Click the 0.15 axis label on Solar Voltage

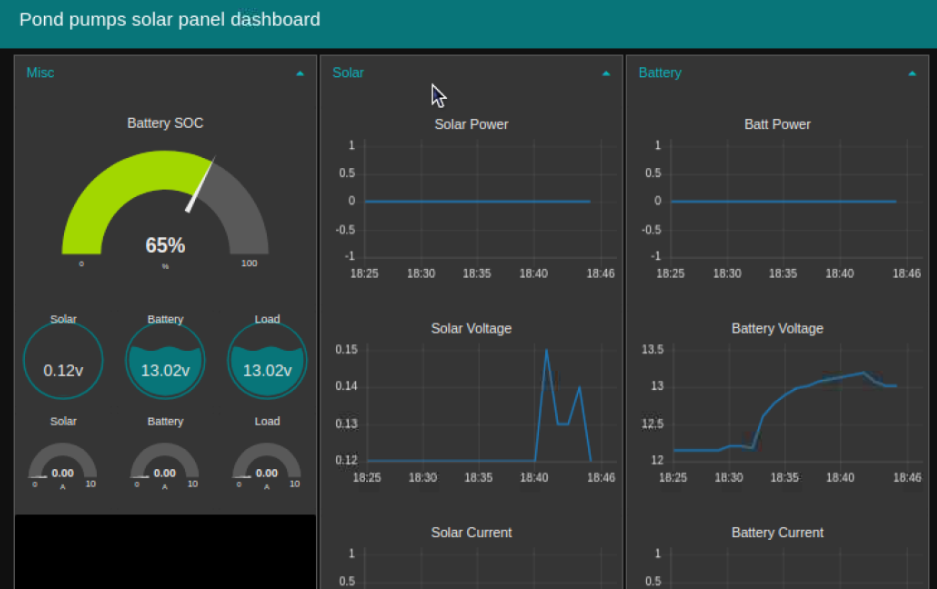pyautogui.click(x=347, y=349)
